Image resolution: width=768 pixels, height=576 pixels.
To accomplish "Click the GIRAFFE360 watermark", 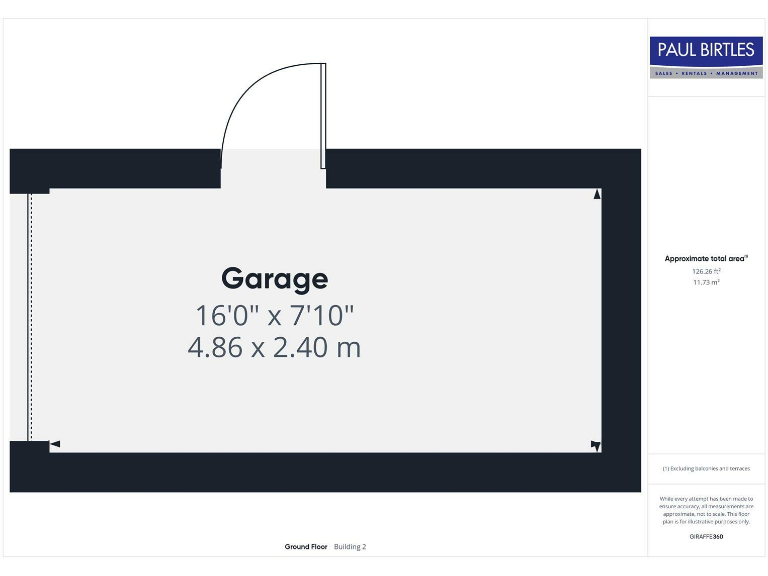I will click(706, 537).
